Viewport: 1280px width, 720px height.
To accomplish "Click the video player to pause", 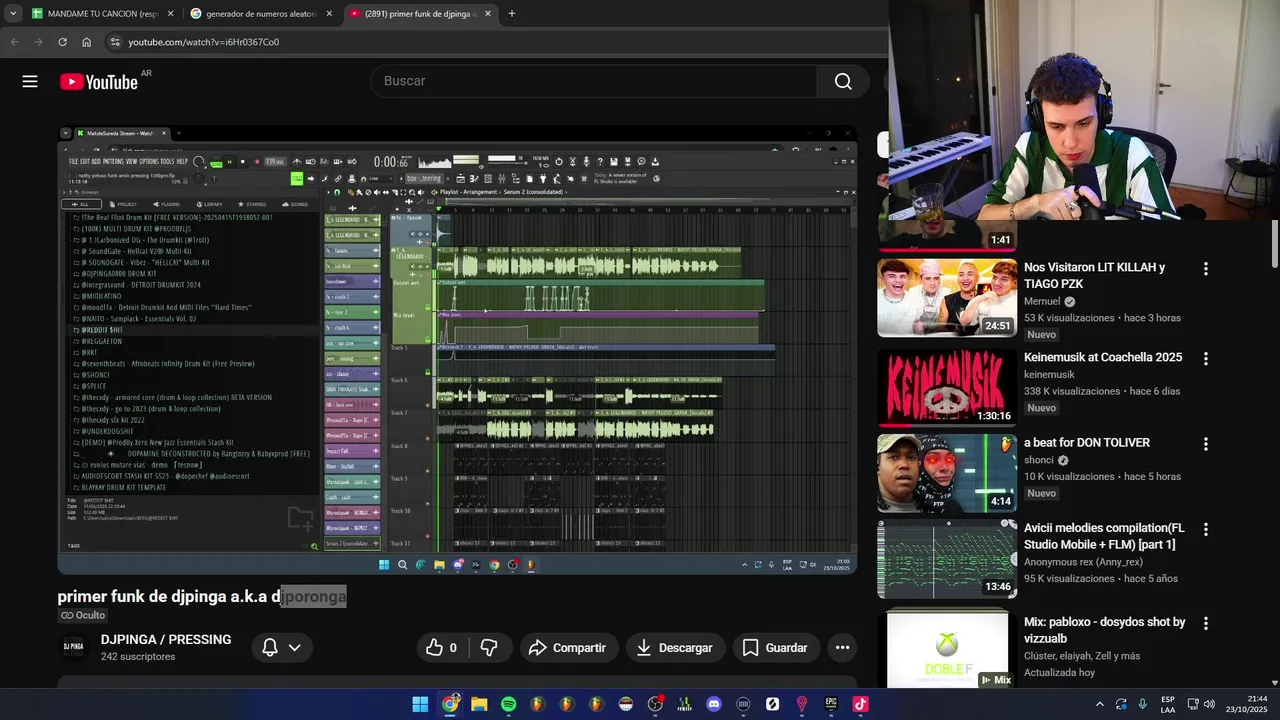I will (x=457, y=349).
